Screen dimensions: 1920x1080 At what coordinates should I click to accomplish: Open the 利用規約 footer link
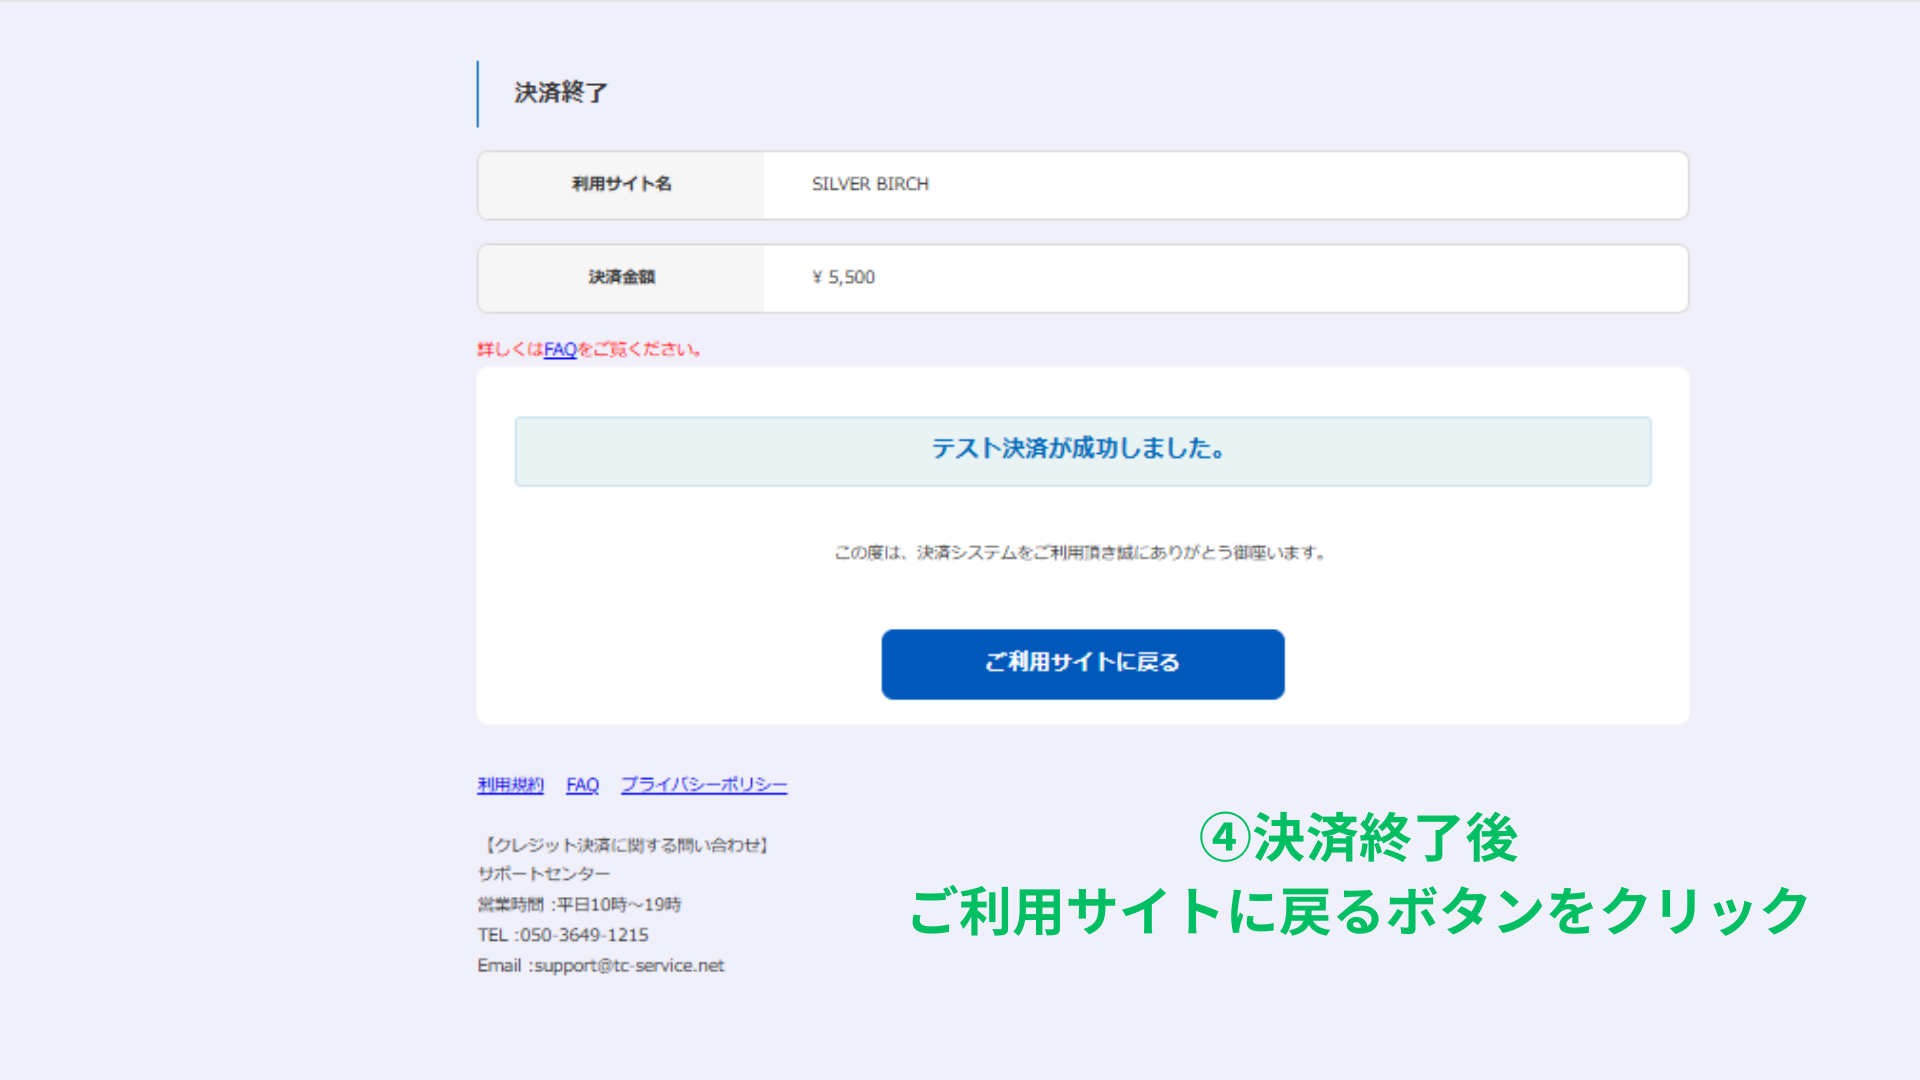[510, 785]
